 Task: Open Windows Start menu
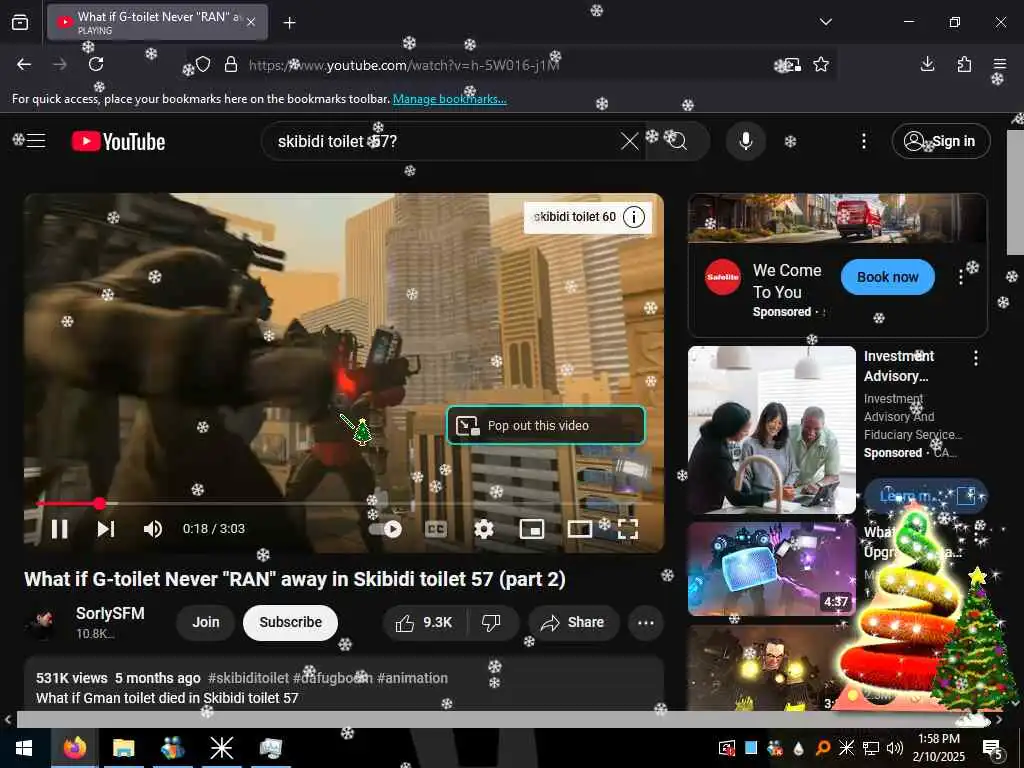pos(24,748)
